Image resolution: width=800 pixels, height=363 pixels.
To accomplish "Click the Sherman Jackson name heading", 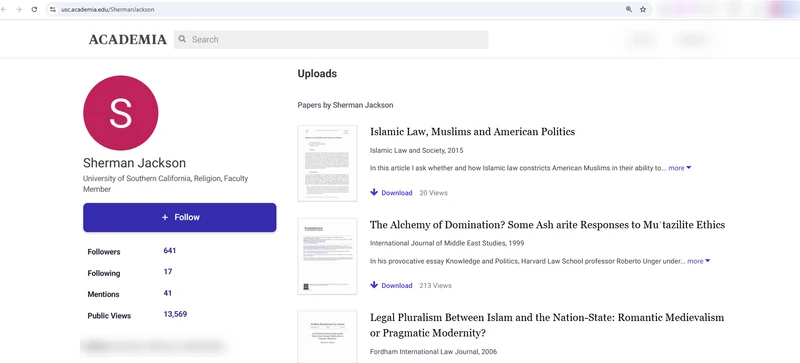I will point(134,163).
